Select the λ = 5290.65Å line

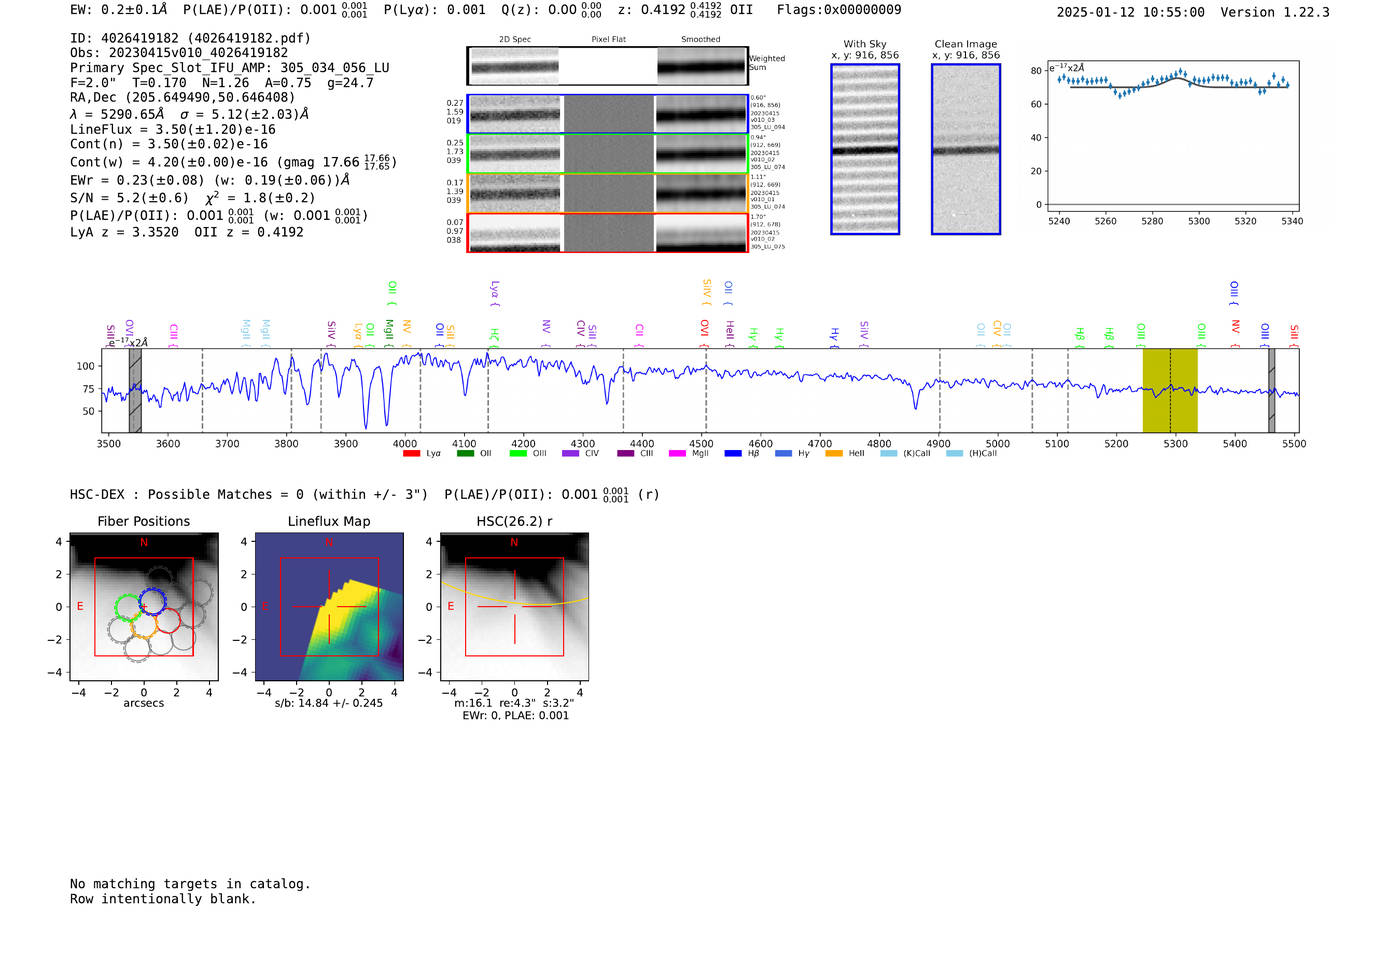click(x=189, y=114)
